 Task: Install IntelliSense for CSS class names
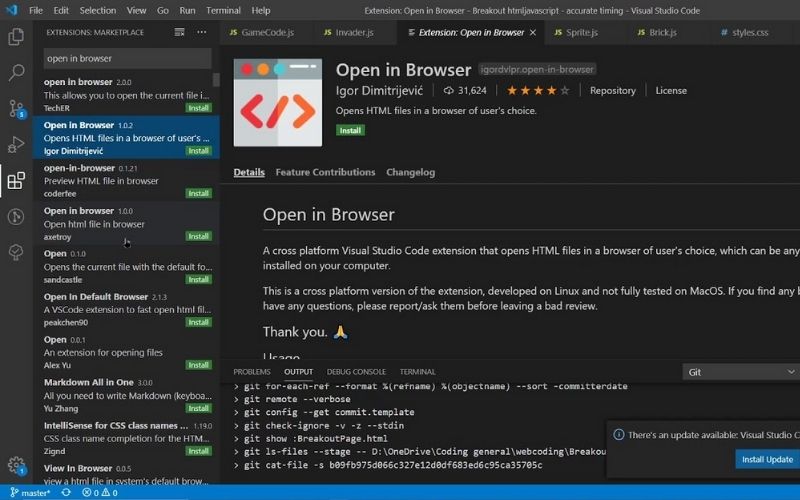click(x=198, y=451)
